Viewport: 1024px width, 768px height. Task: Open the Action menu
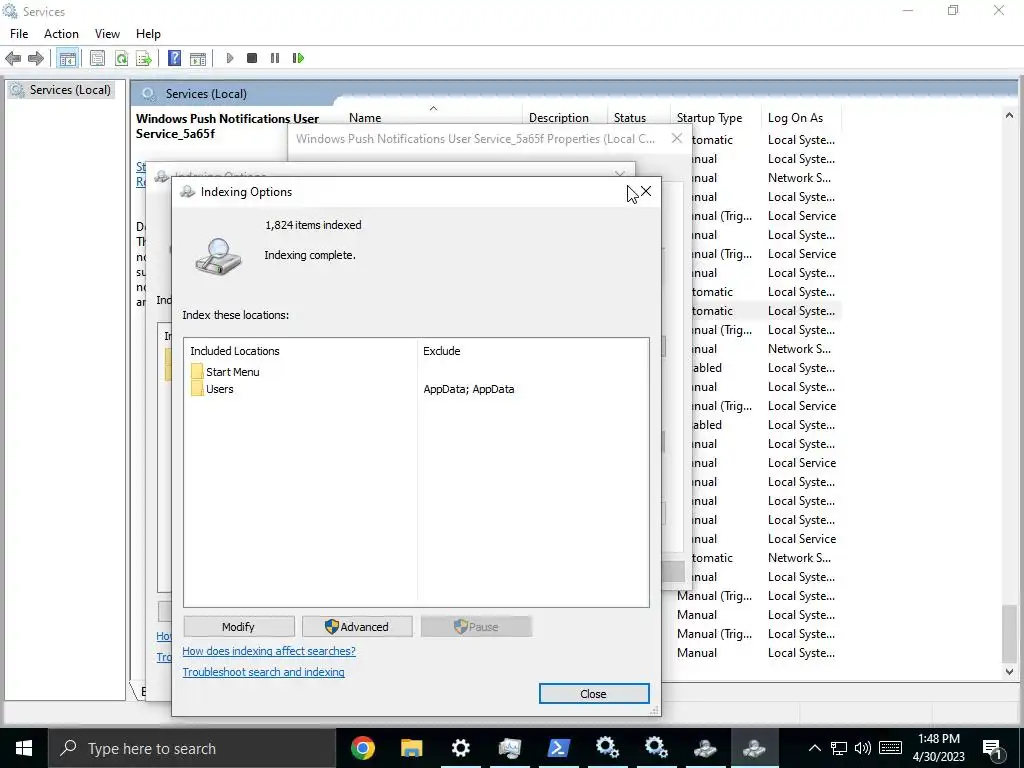pyautogui.click(x=61, y=34)
